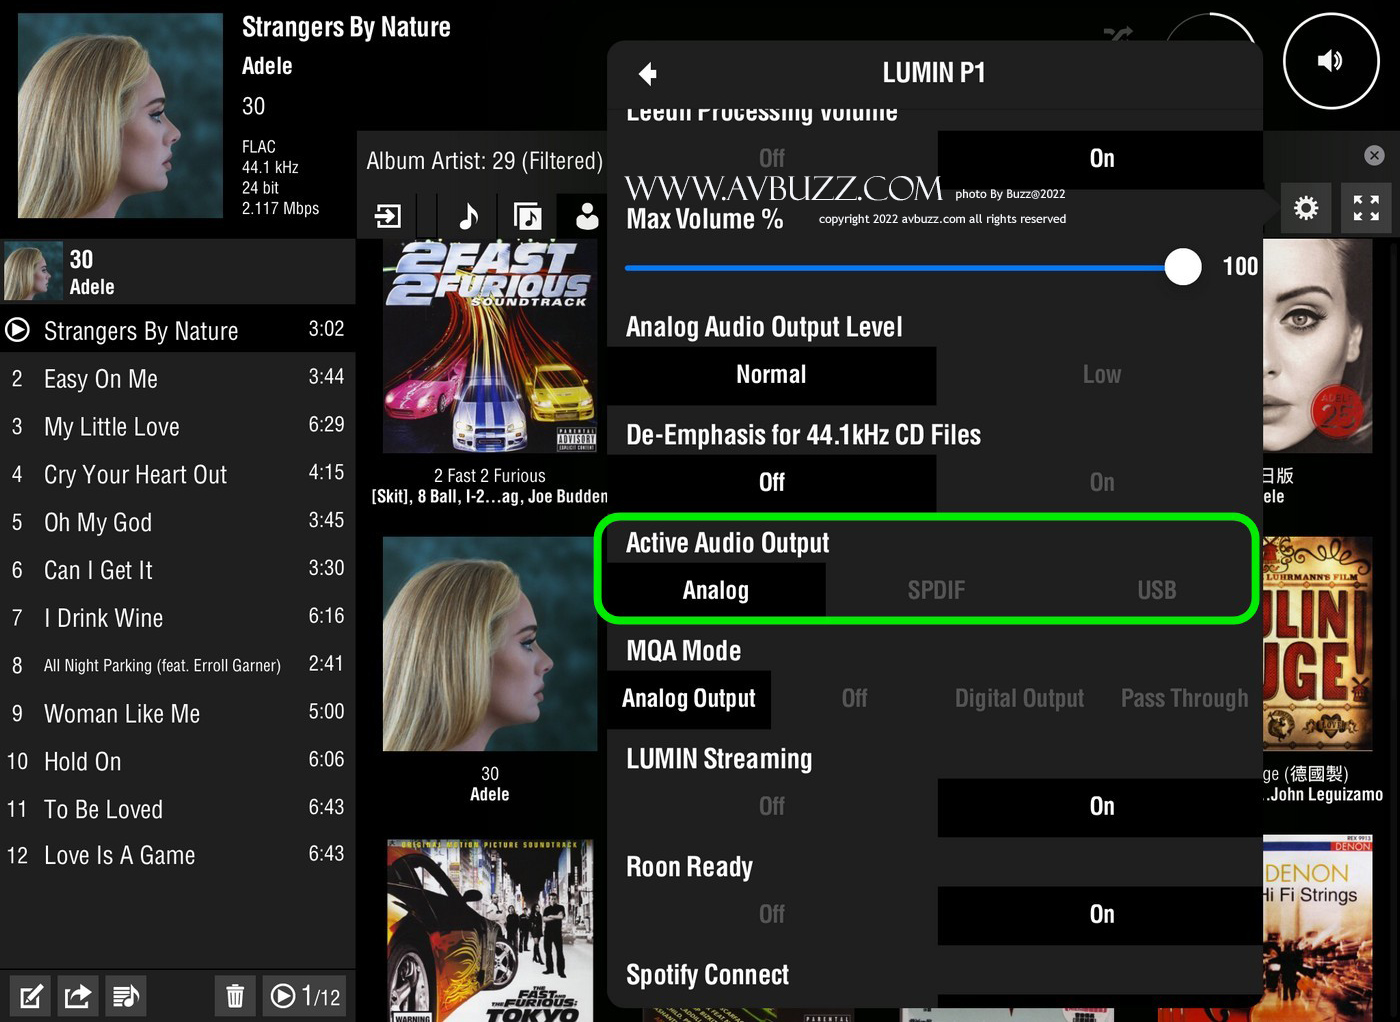Image resolution: width=1400 pixels, height=1022 pixels.
Task: Browse by album artist person icon
Action: pos(587,216)
